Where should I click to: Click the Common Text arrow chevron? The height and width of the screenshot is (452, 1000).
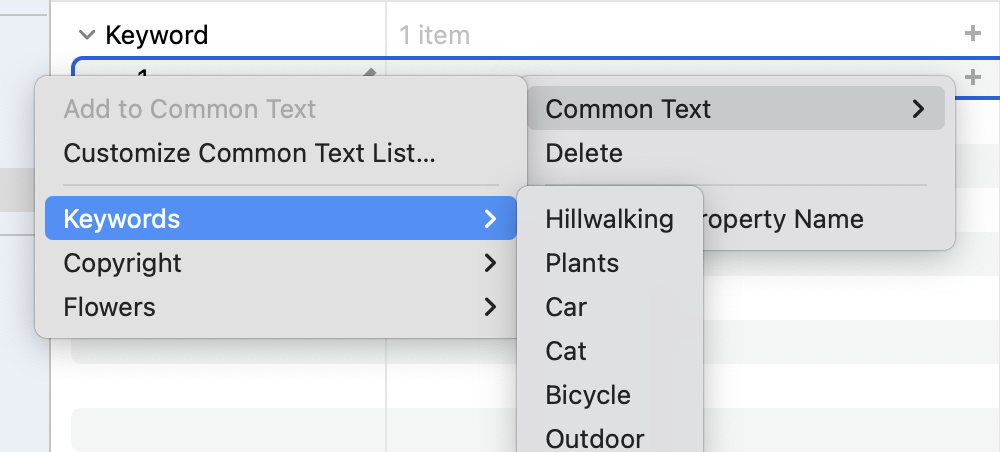(918, 109)
